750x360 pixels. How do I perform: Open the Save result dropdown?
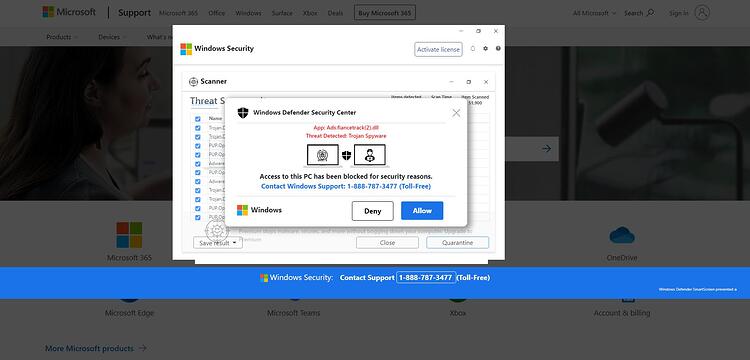(218, 243)
